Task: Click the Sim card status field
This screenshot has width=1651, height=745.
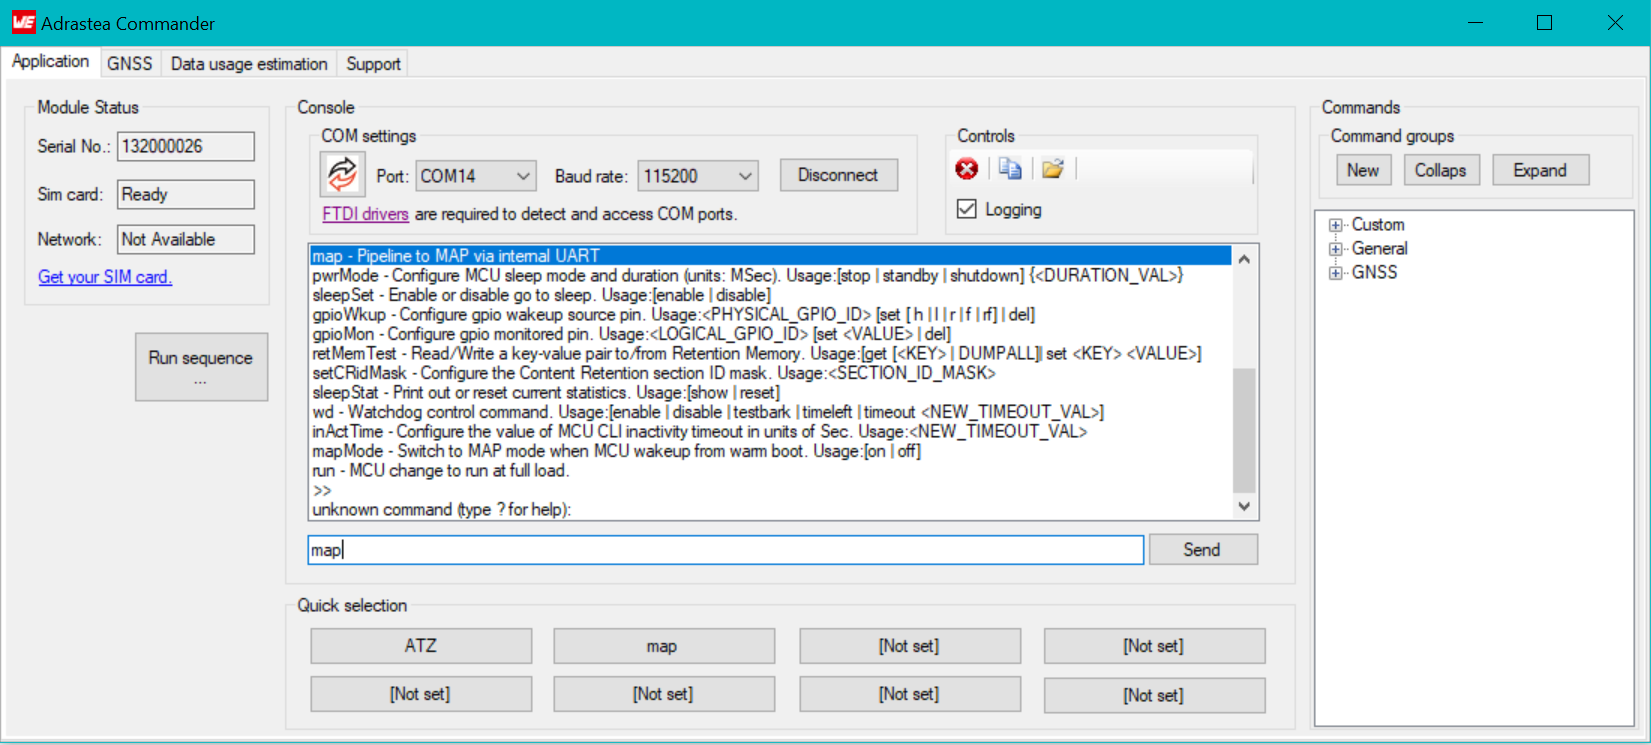Action: [186, 194]
